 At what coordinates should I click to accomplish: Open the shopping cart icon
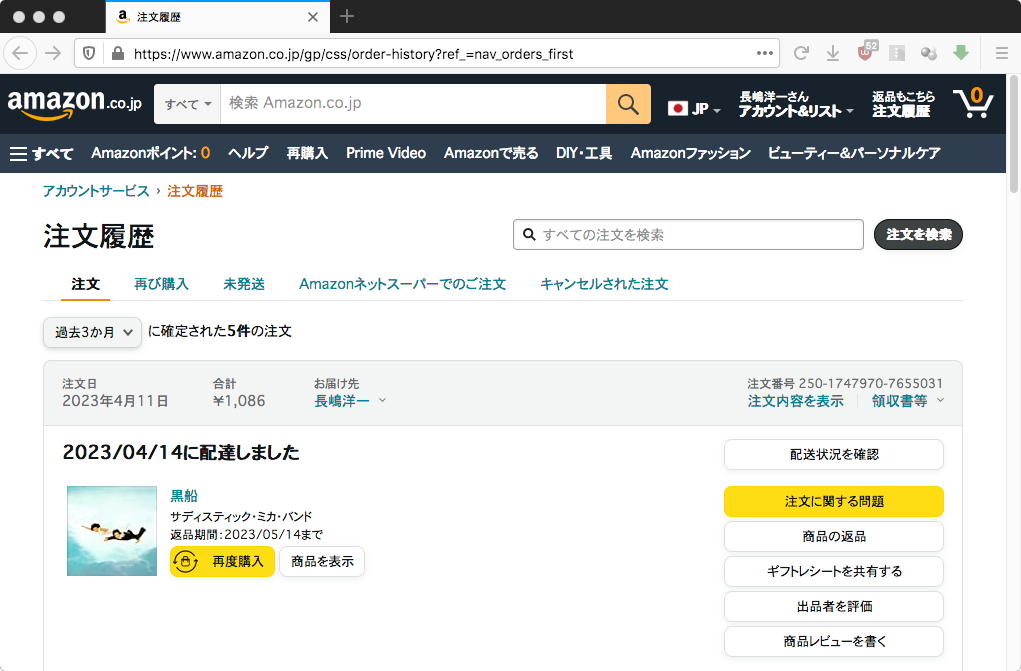pyautogui.click(x=973, y=104)
